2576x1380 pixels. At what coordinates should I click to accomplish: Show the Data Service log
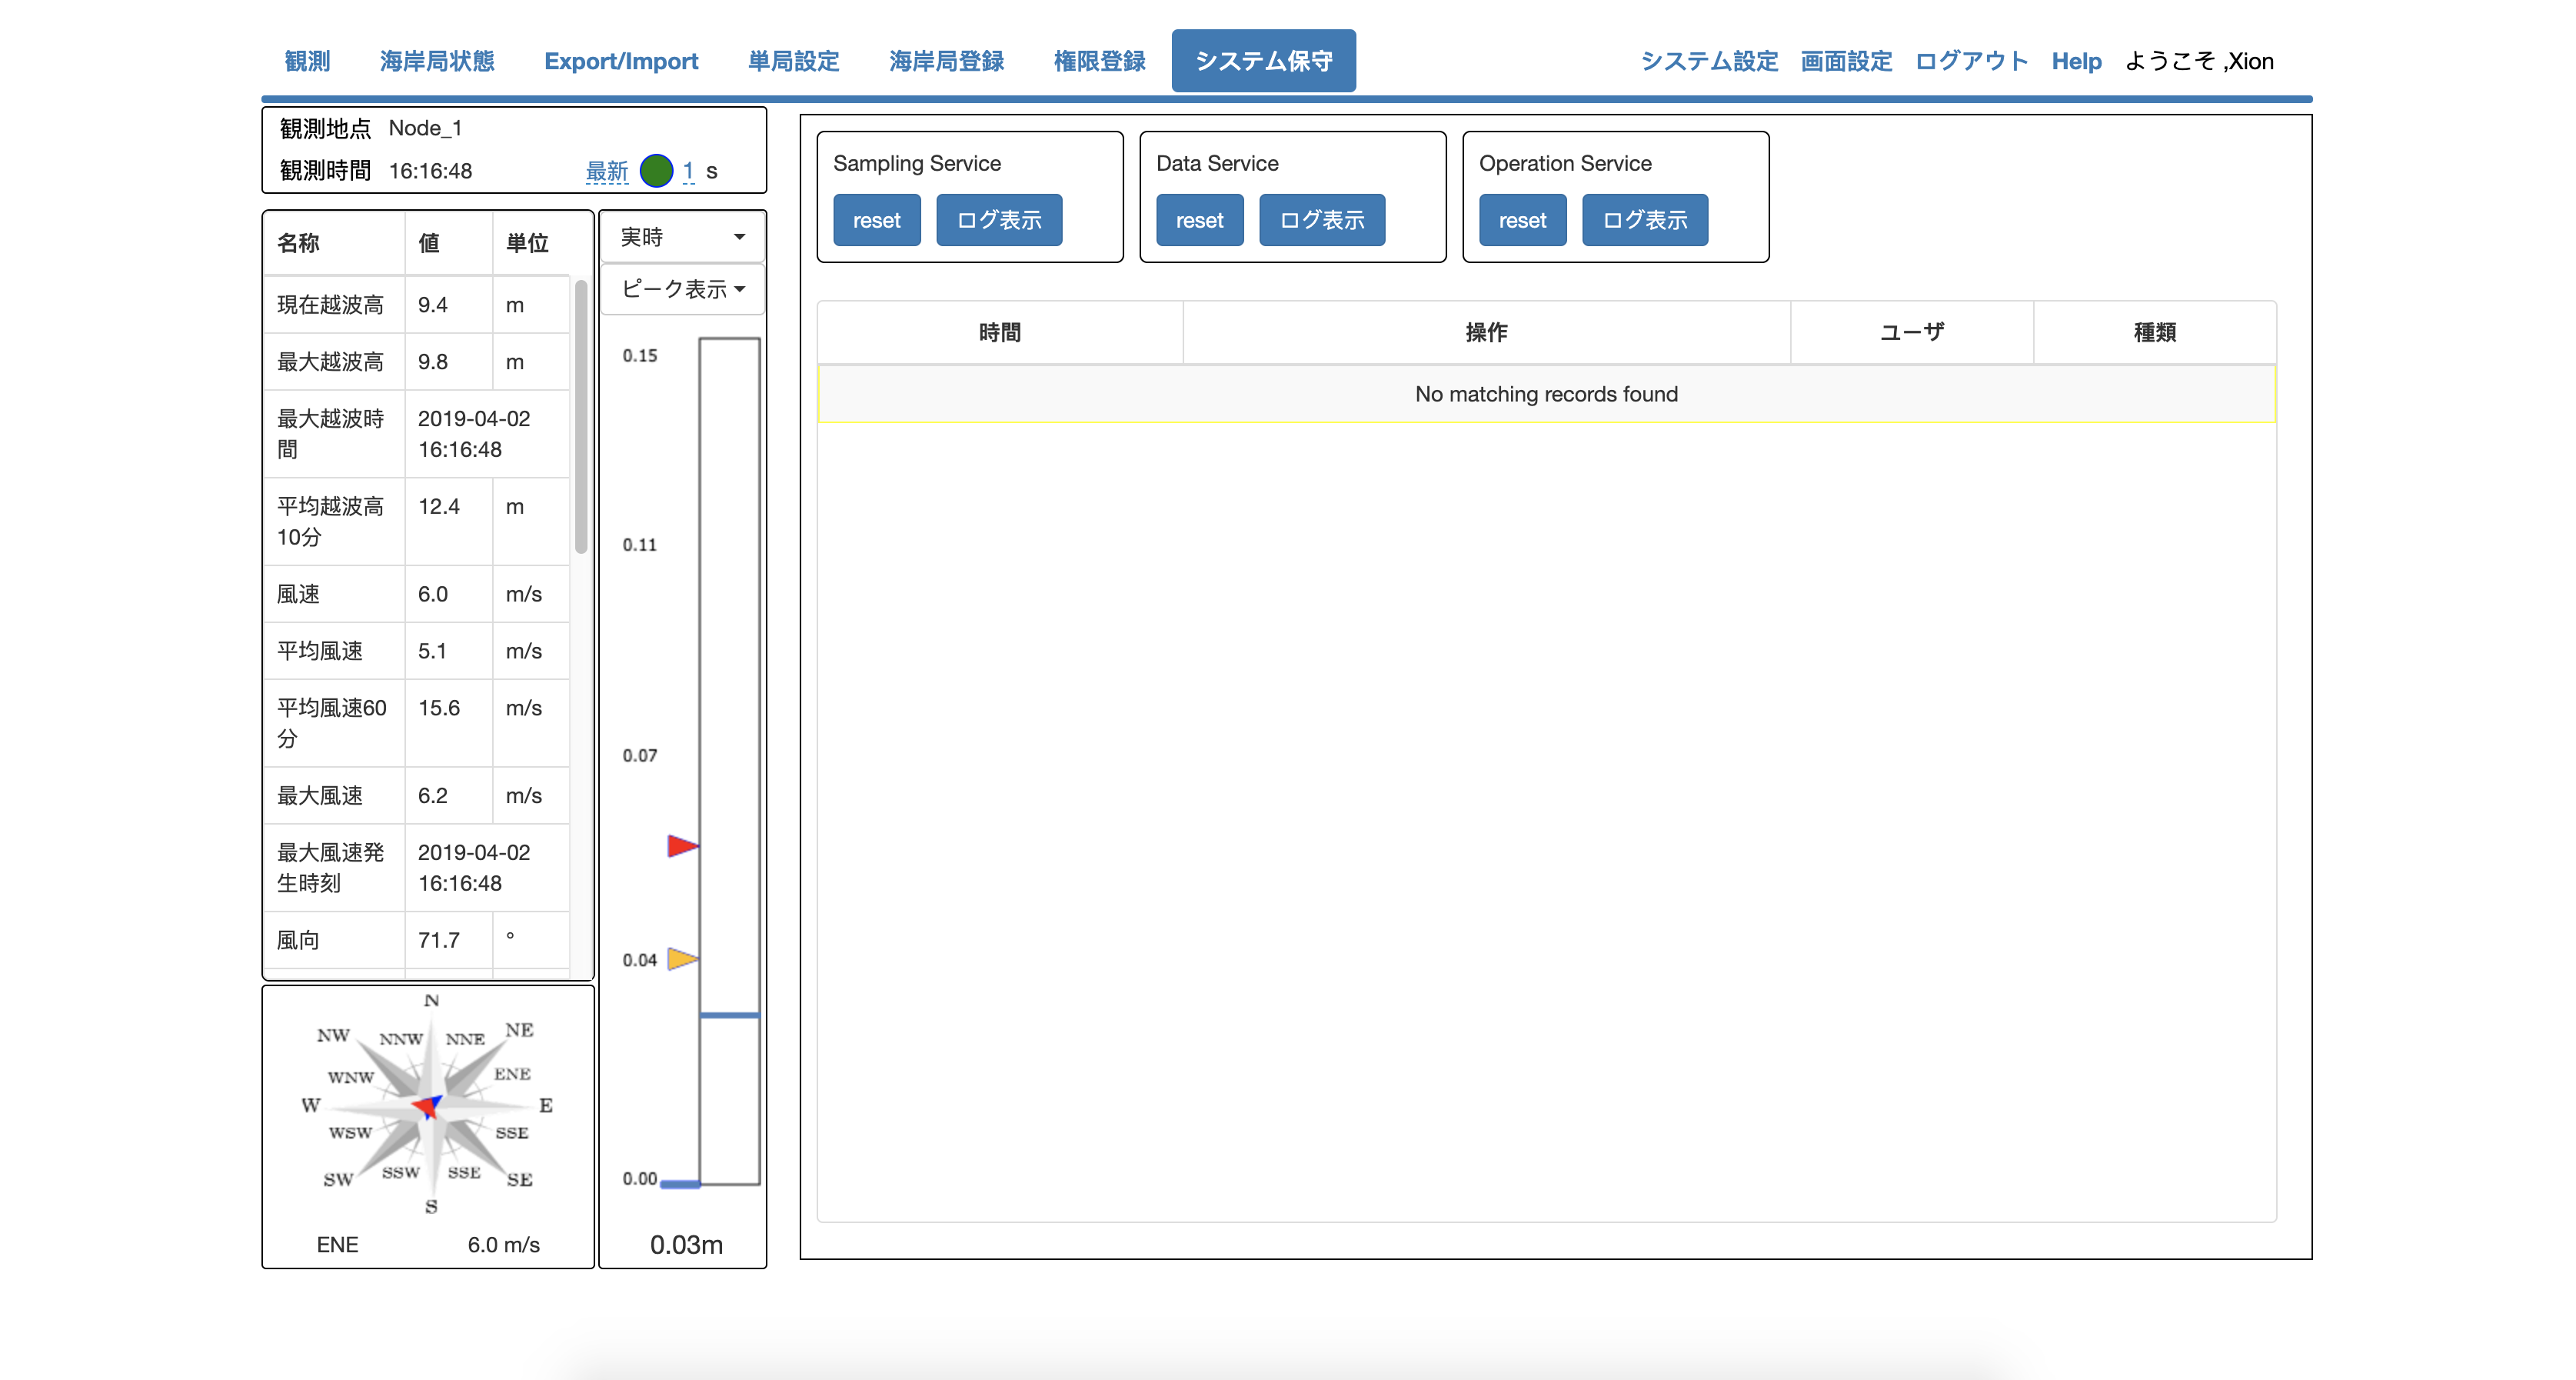coord(1321,220)
